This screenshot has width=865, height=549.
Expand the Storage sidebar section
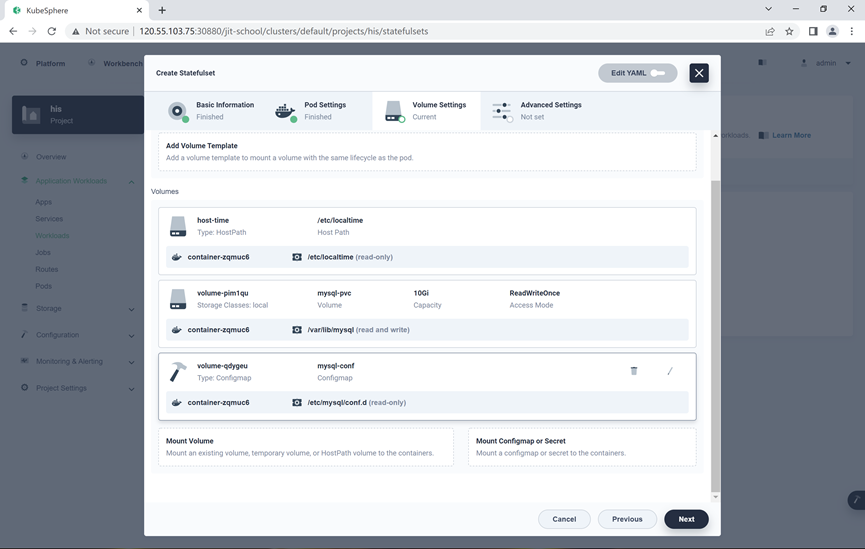[131, 310]
